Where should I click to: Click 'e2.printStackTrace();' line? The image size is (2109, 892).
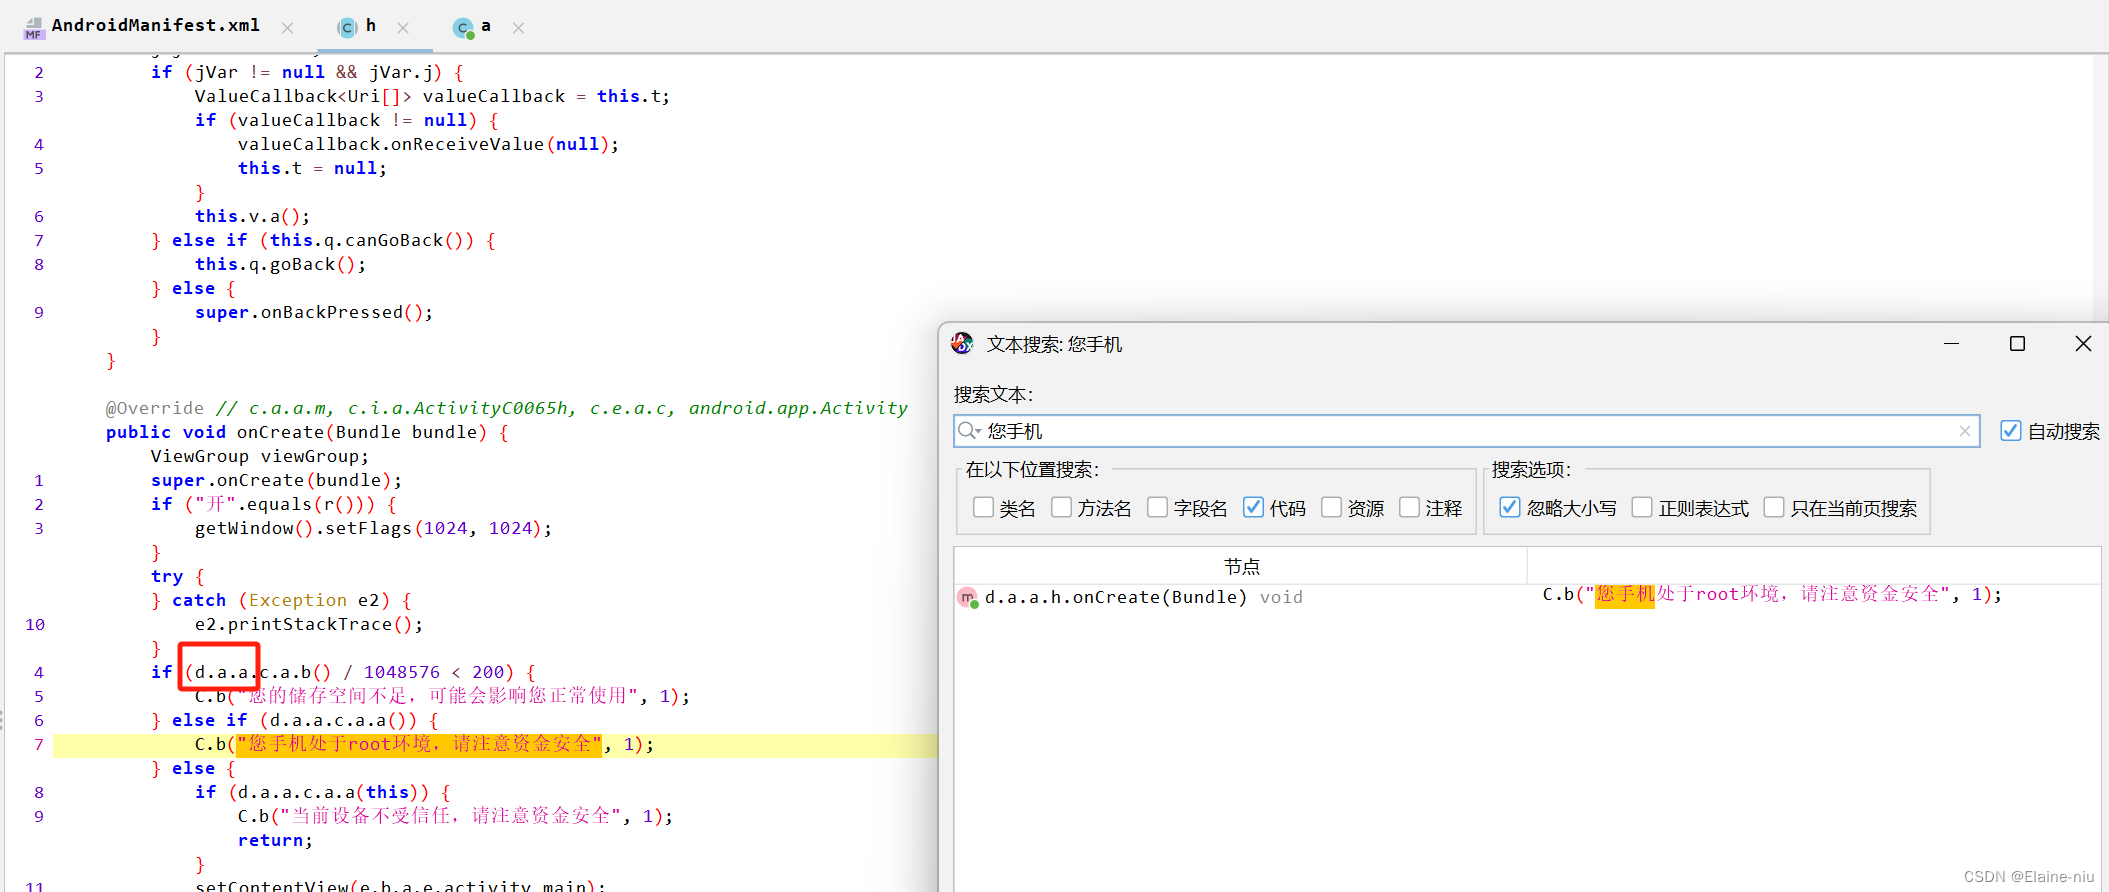(309, 624)
